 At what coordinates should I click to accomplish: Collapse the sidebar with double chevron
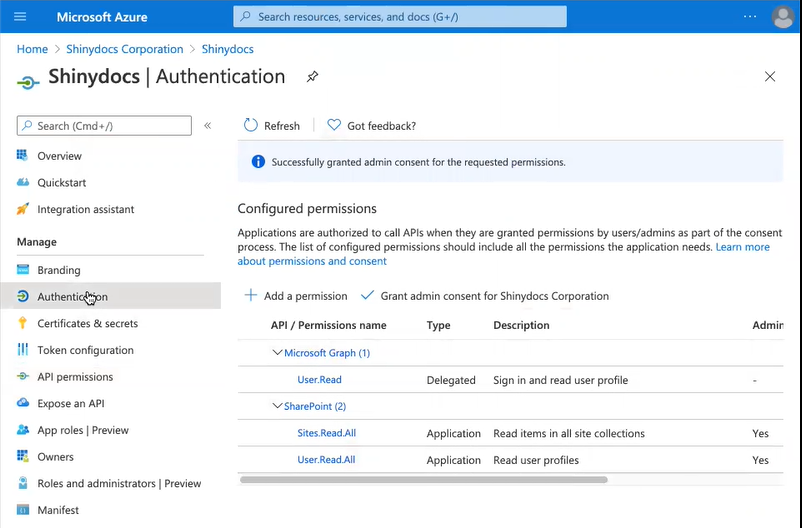[208, 126]
